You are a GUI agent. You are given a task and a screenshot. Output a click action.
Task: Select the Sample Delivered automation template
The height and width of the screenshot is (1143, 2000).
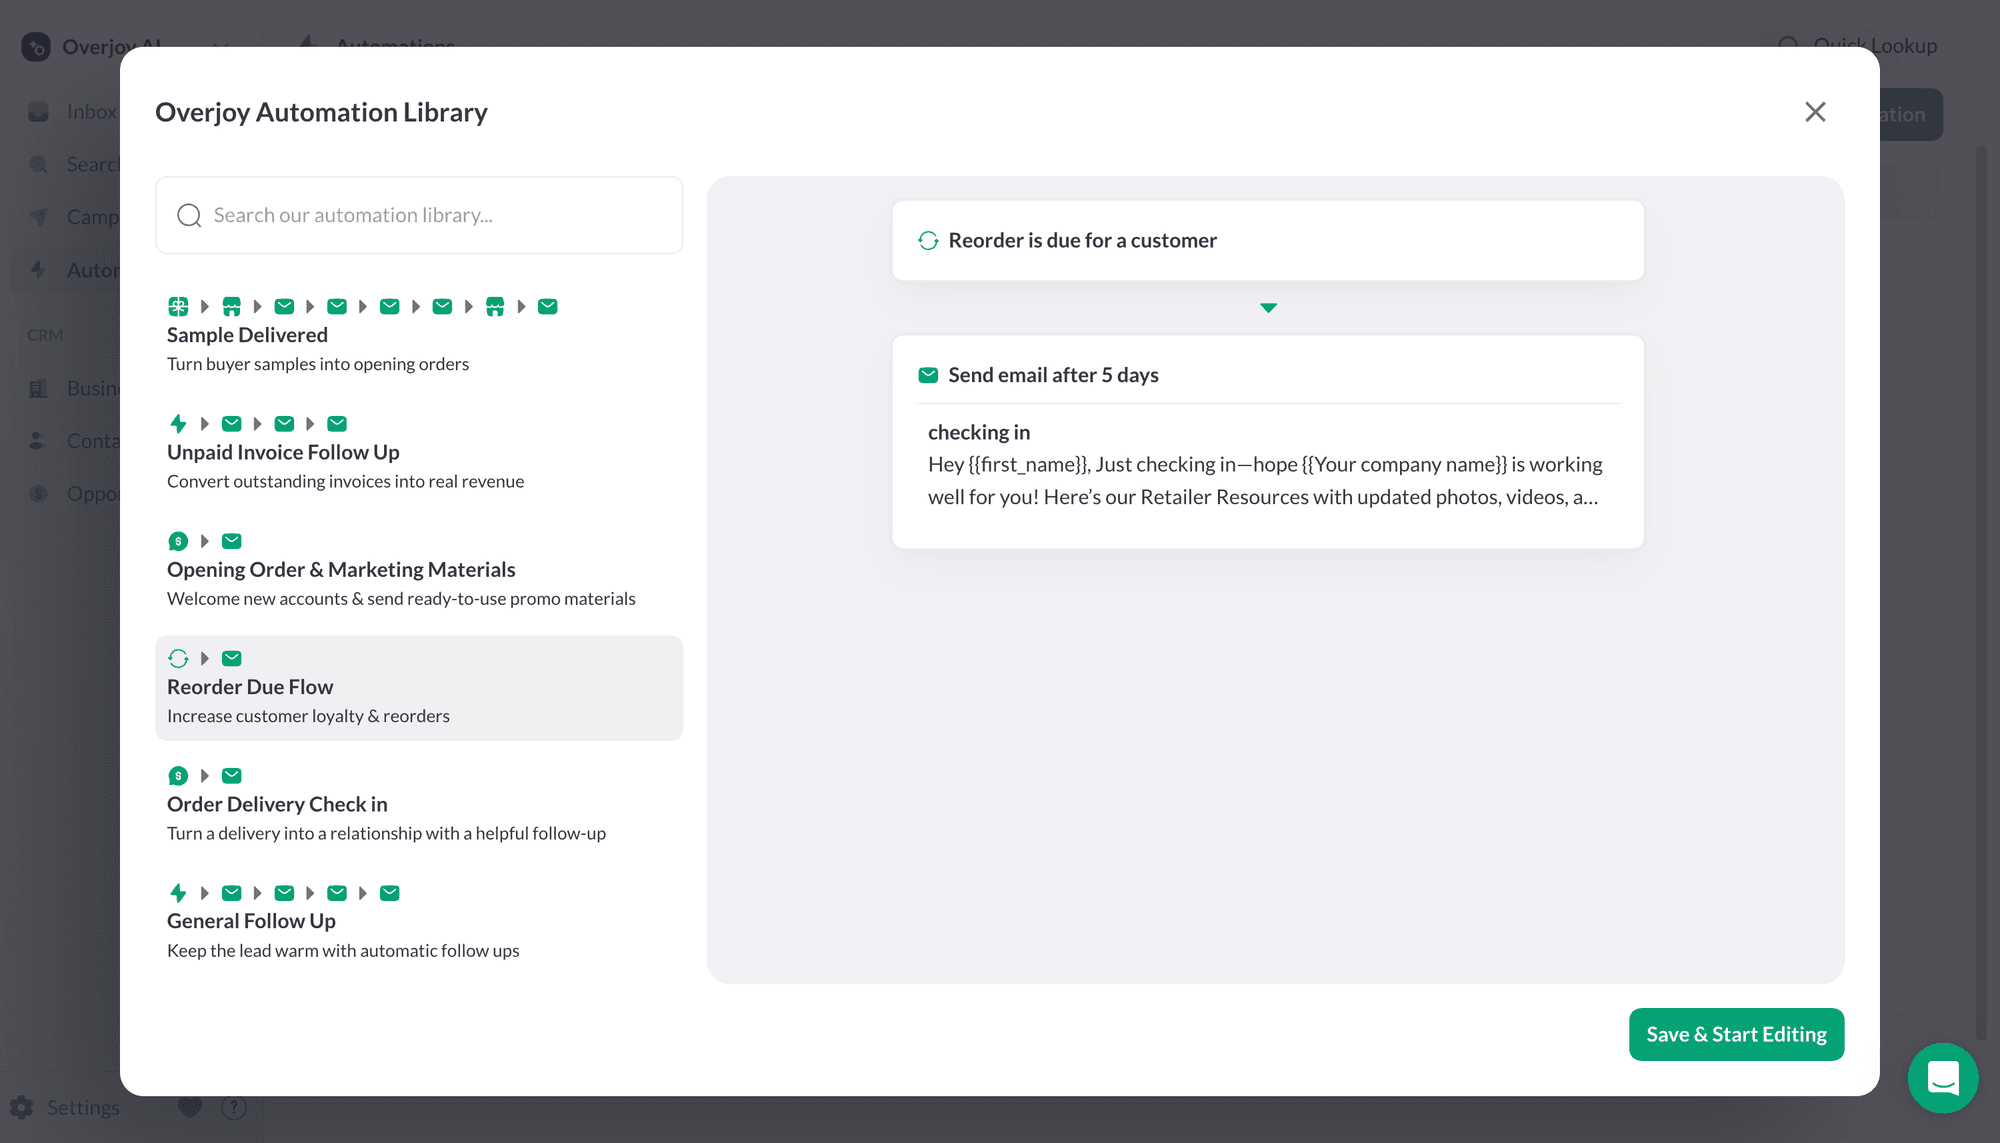click(x=419, y=336)
